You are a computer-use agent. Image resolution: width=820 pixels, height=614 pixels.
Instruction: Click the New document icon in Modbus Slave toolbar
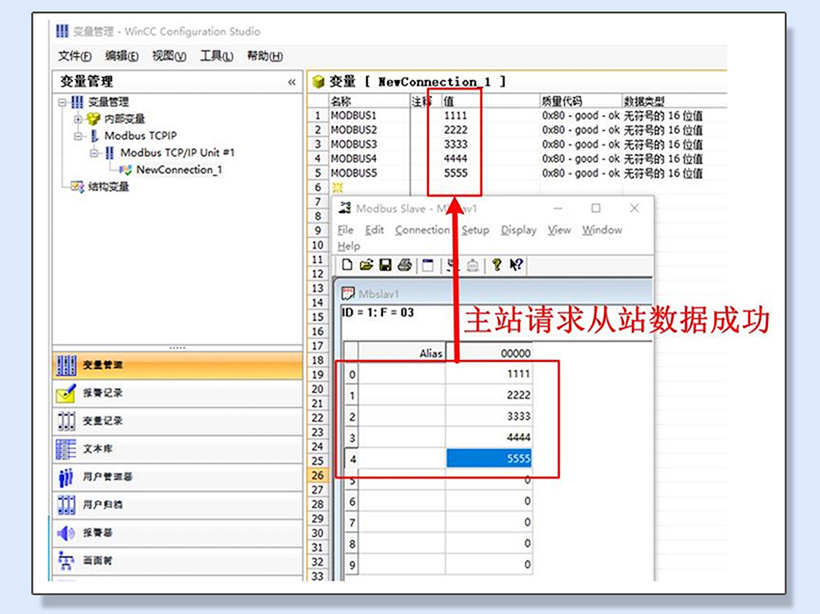pos(347,265)
